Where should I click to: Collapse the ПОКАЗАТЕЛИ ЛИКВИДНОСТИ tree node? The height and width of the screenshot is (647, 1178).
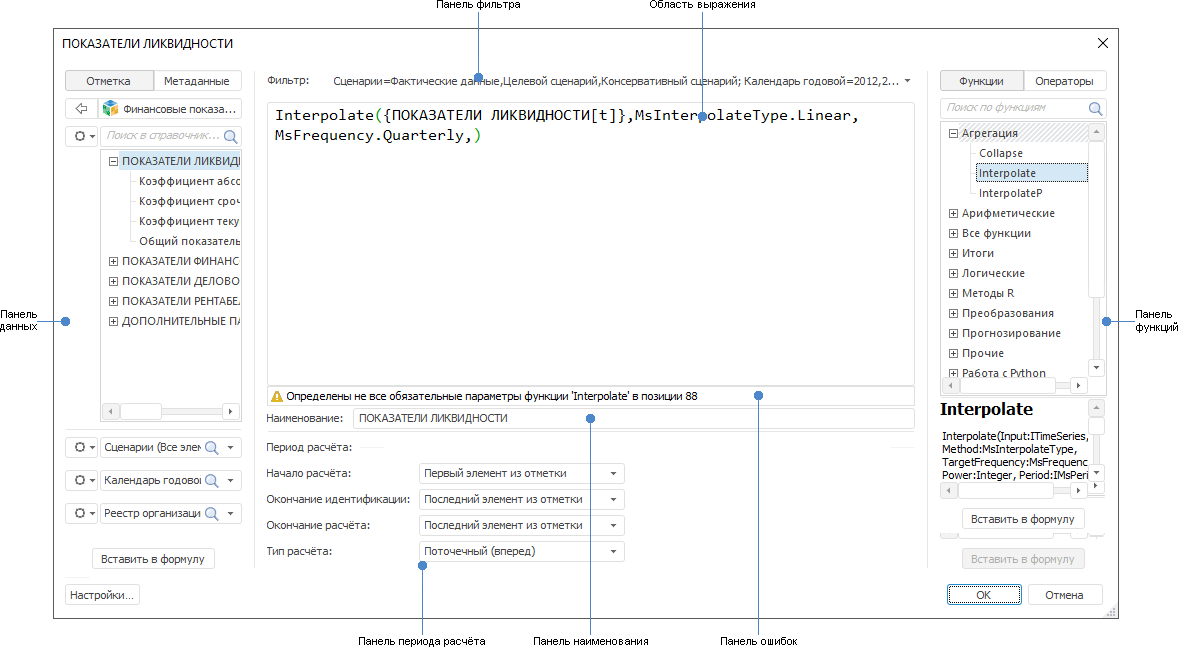coord(113,161)
